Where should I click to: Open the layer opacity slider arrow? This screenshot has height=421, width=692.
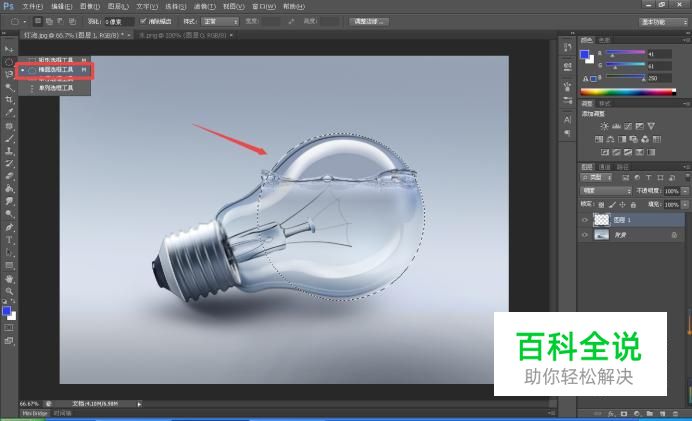[685, 191]
